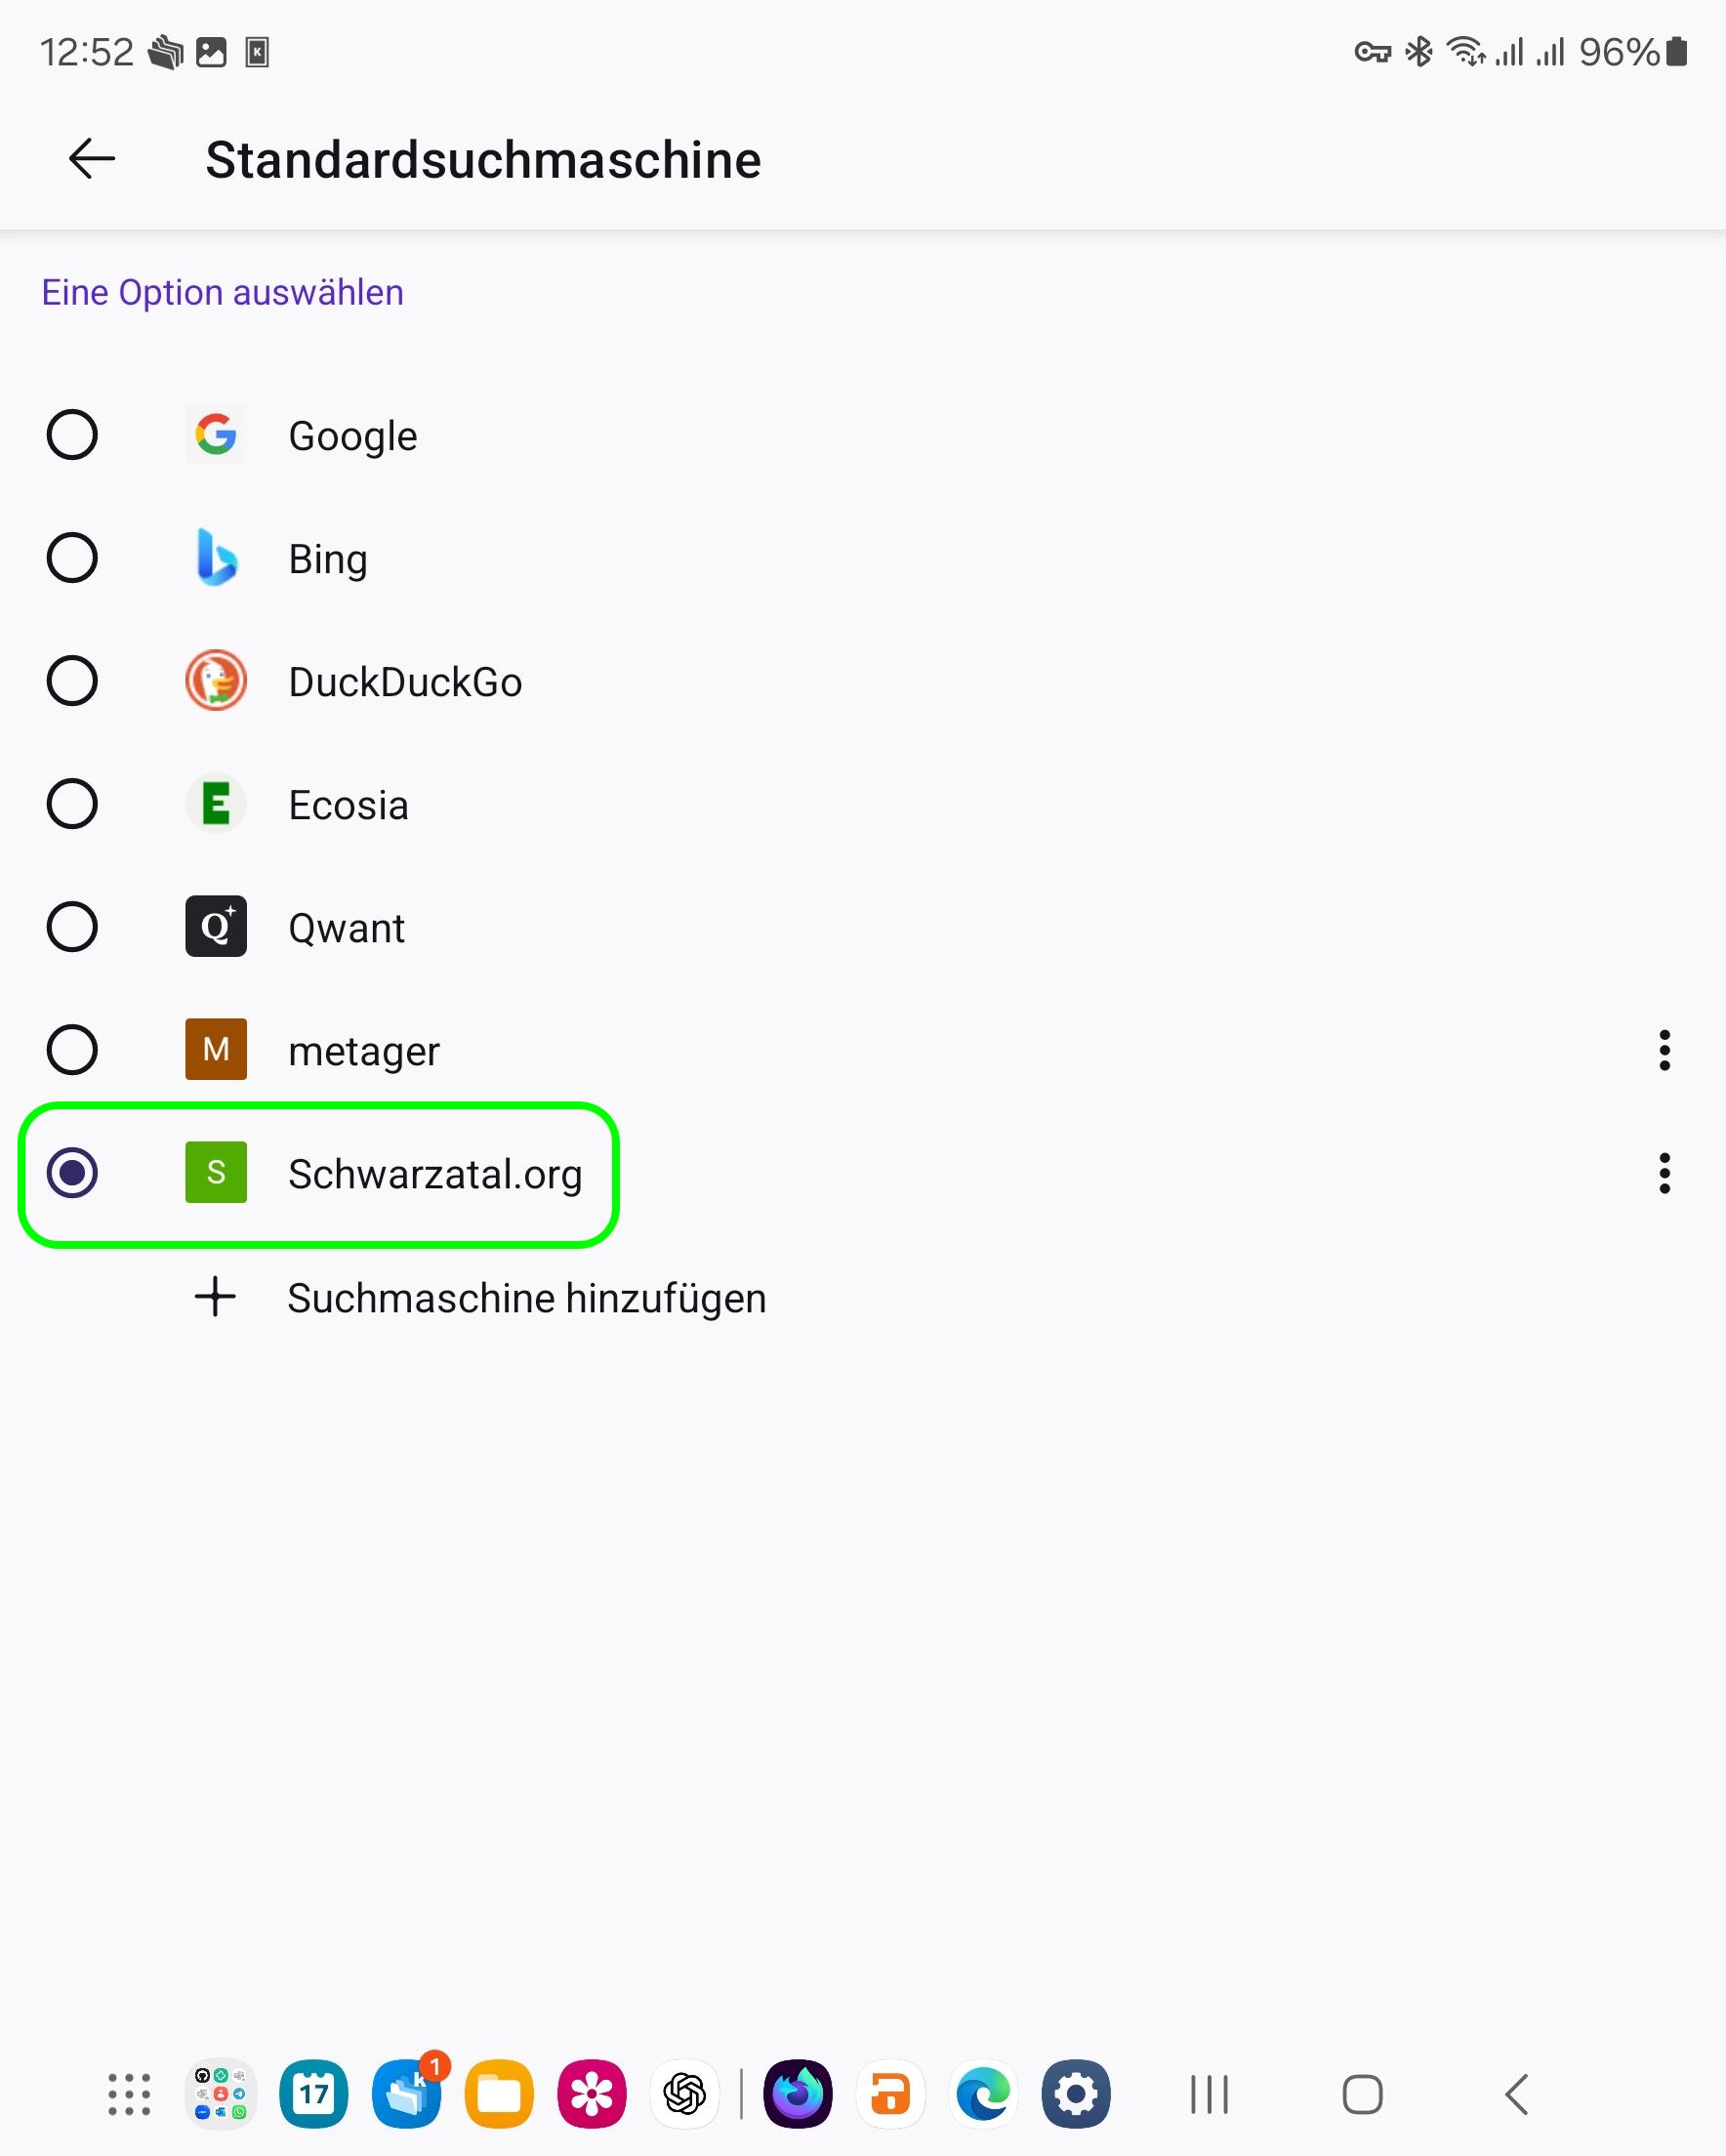
Task: Open Schwarzatal.org three-dot overflow menu
Action: pos(1664,1173)
